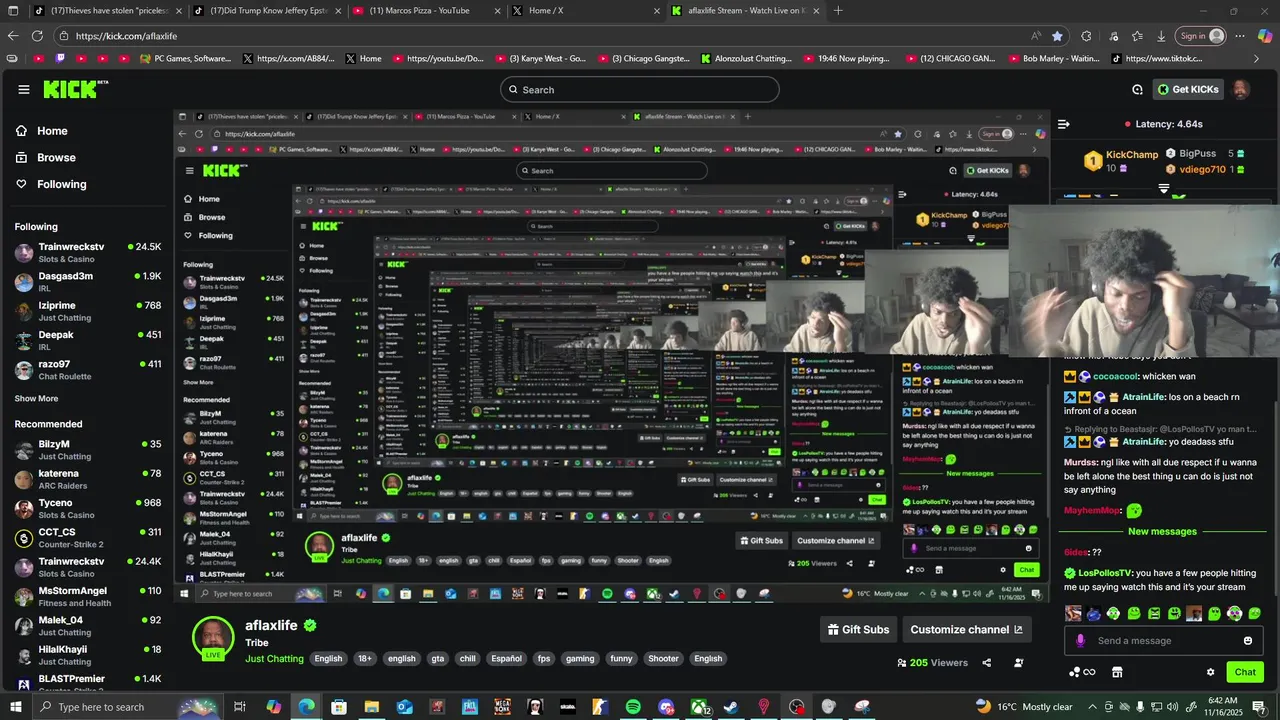
Task: Open Spotify from the Windows taskbar
Action: click(x=633, y=707)
